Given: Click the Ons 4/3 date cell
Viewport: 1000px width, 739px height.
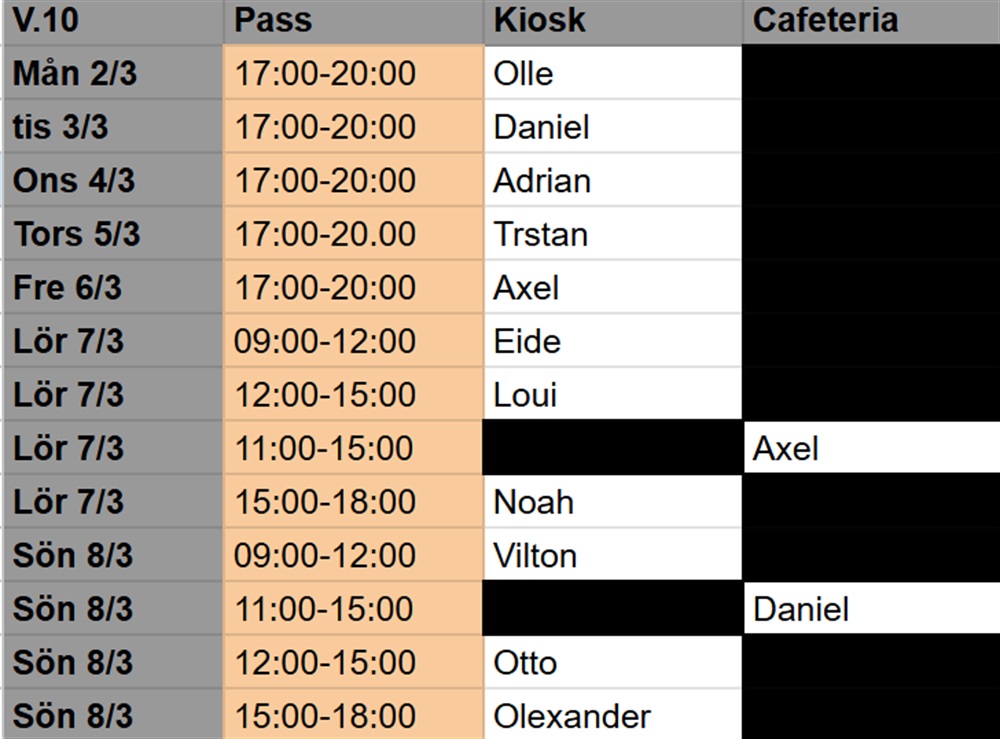Looking at the screenshot, I should 112,181.
